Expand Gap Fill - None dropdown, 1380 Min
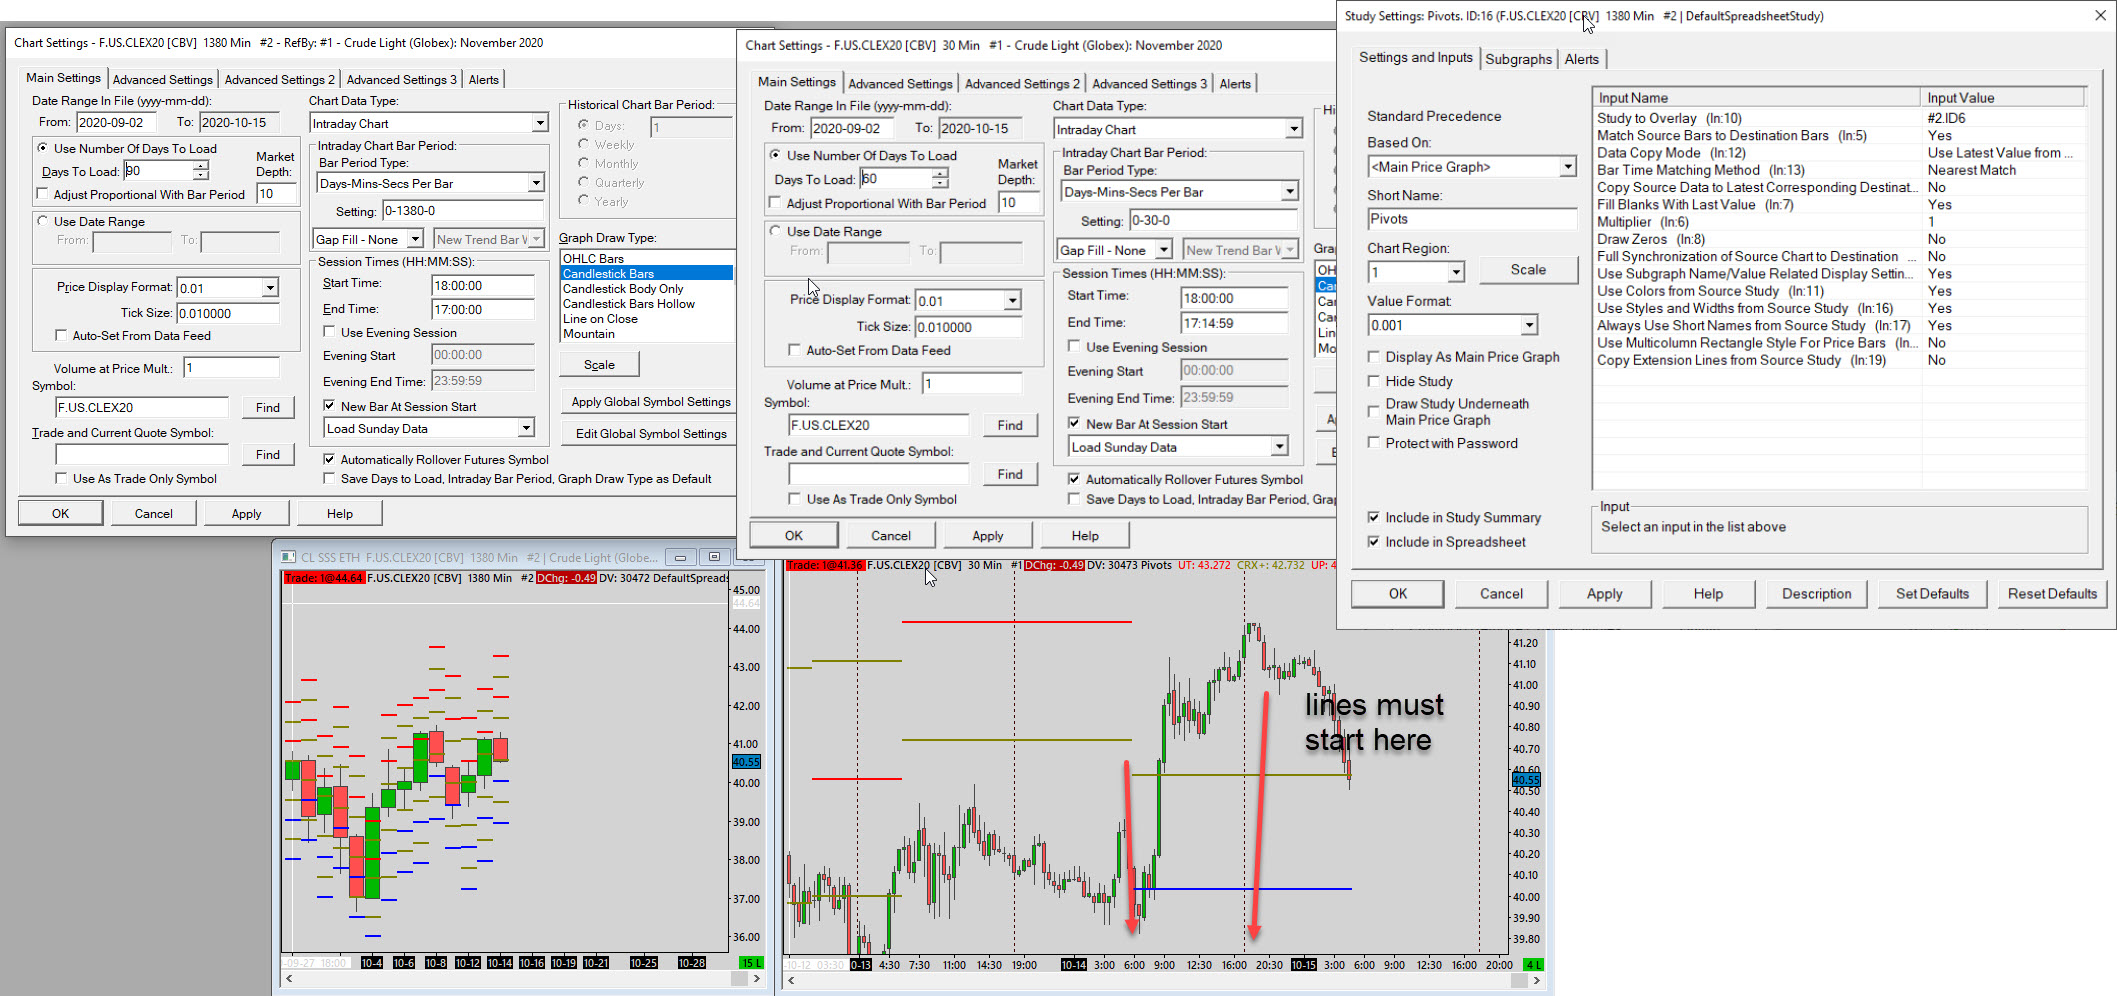2117x996 pixels. pyautogui.click(x=414, y=239)
